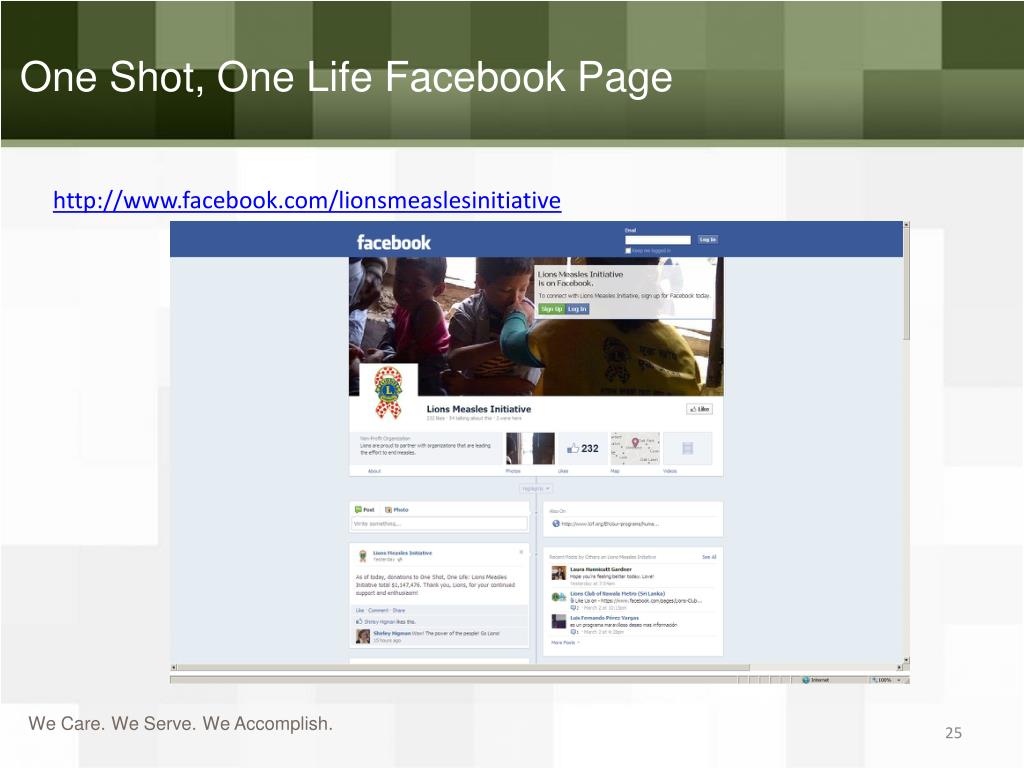Click the More Posts link
The height and width of the screenshot is (768, 1024).
[565, 643]
